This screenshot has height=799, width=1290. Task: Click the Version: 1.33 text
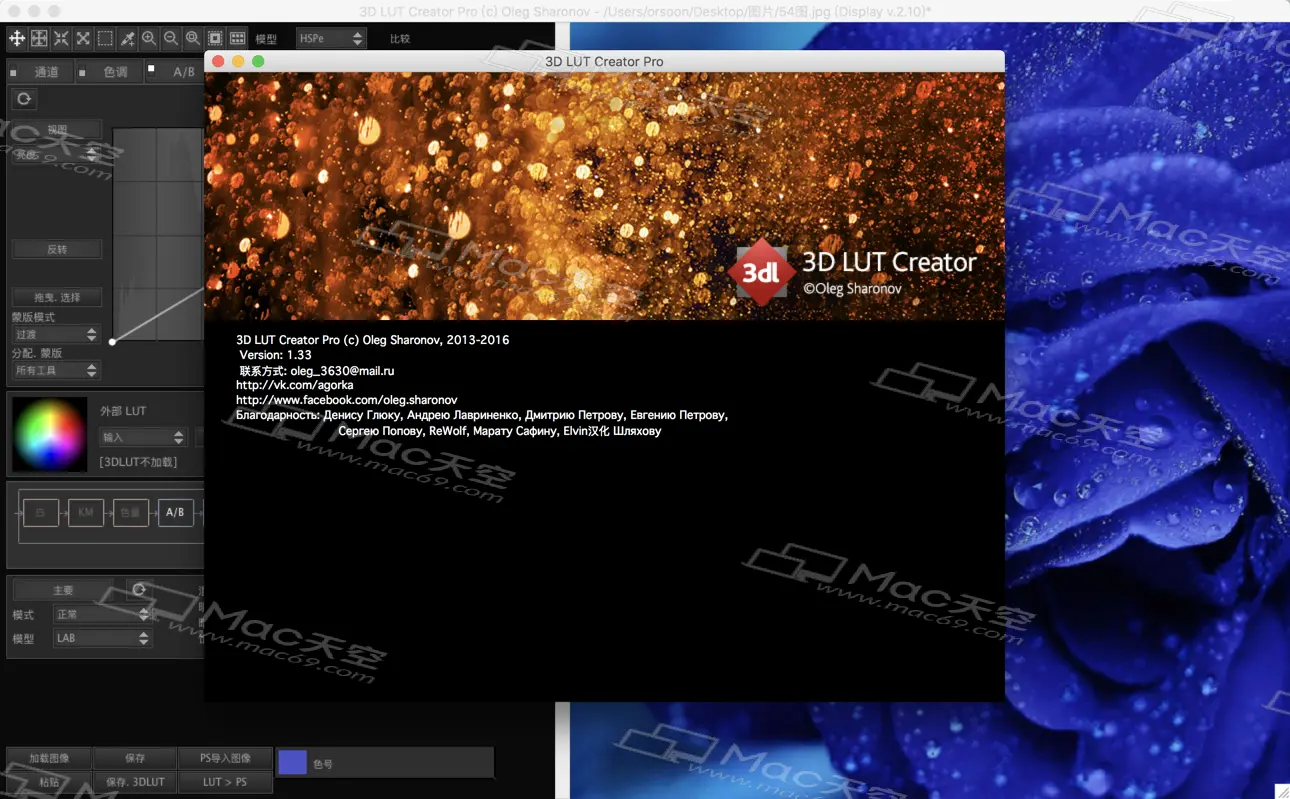pos(276,355)
